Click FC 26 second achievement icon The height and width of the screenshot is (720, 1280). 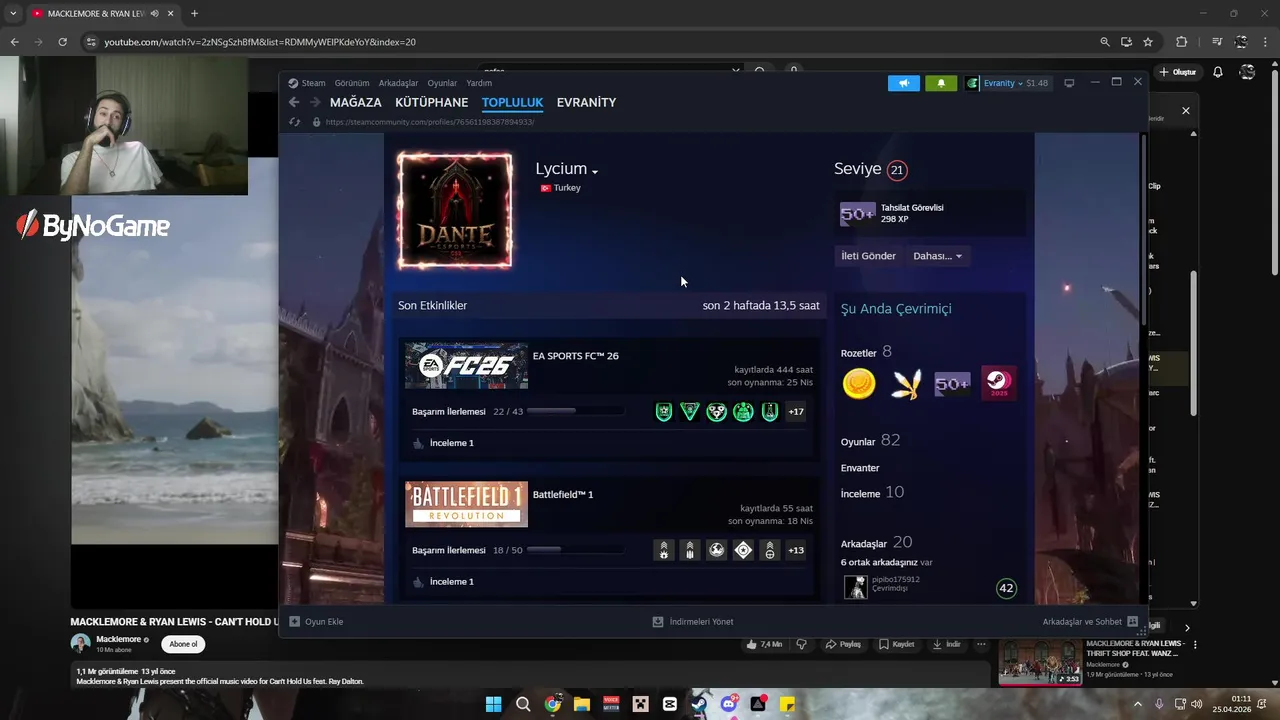[x=690, y=412]
